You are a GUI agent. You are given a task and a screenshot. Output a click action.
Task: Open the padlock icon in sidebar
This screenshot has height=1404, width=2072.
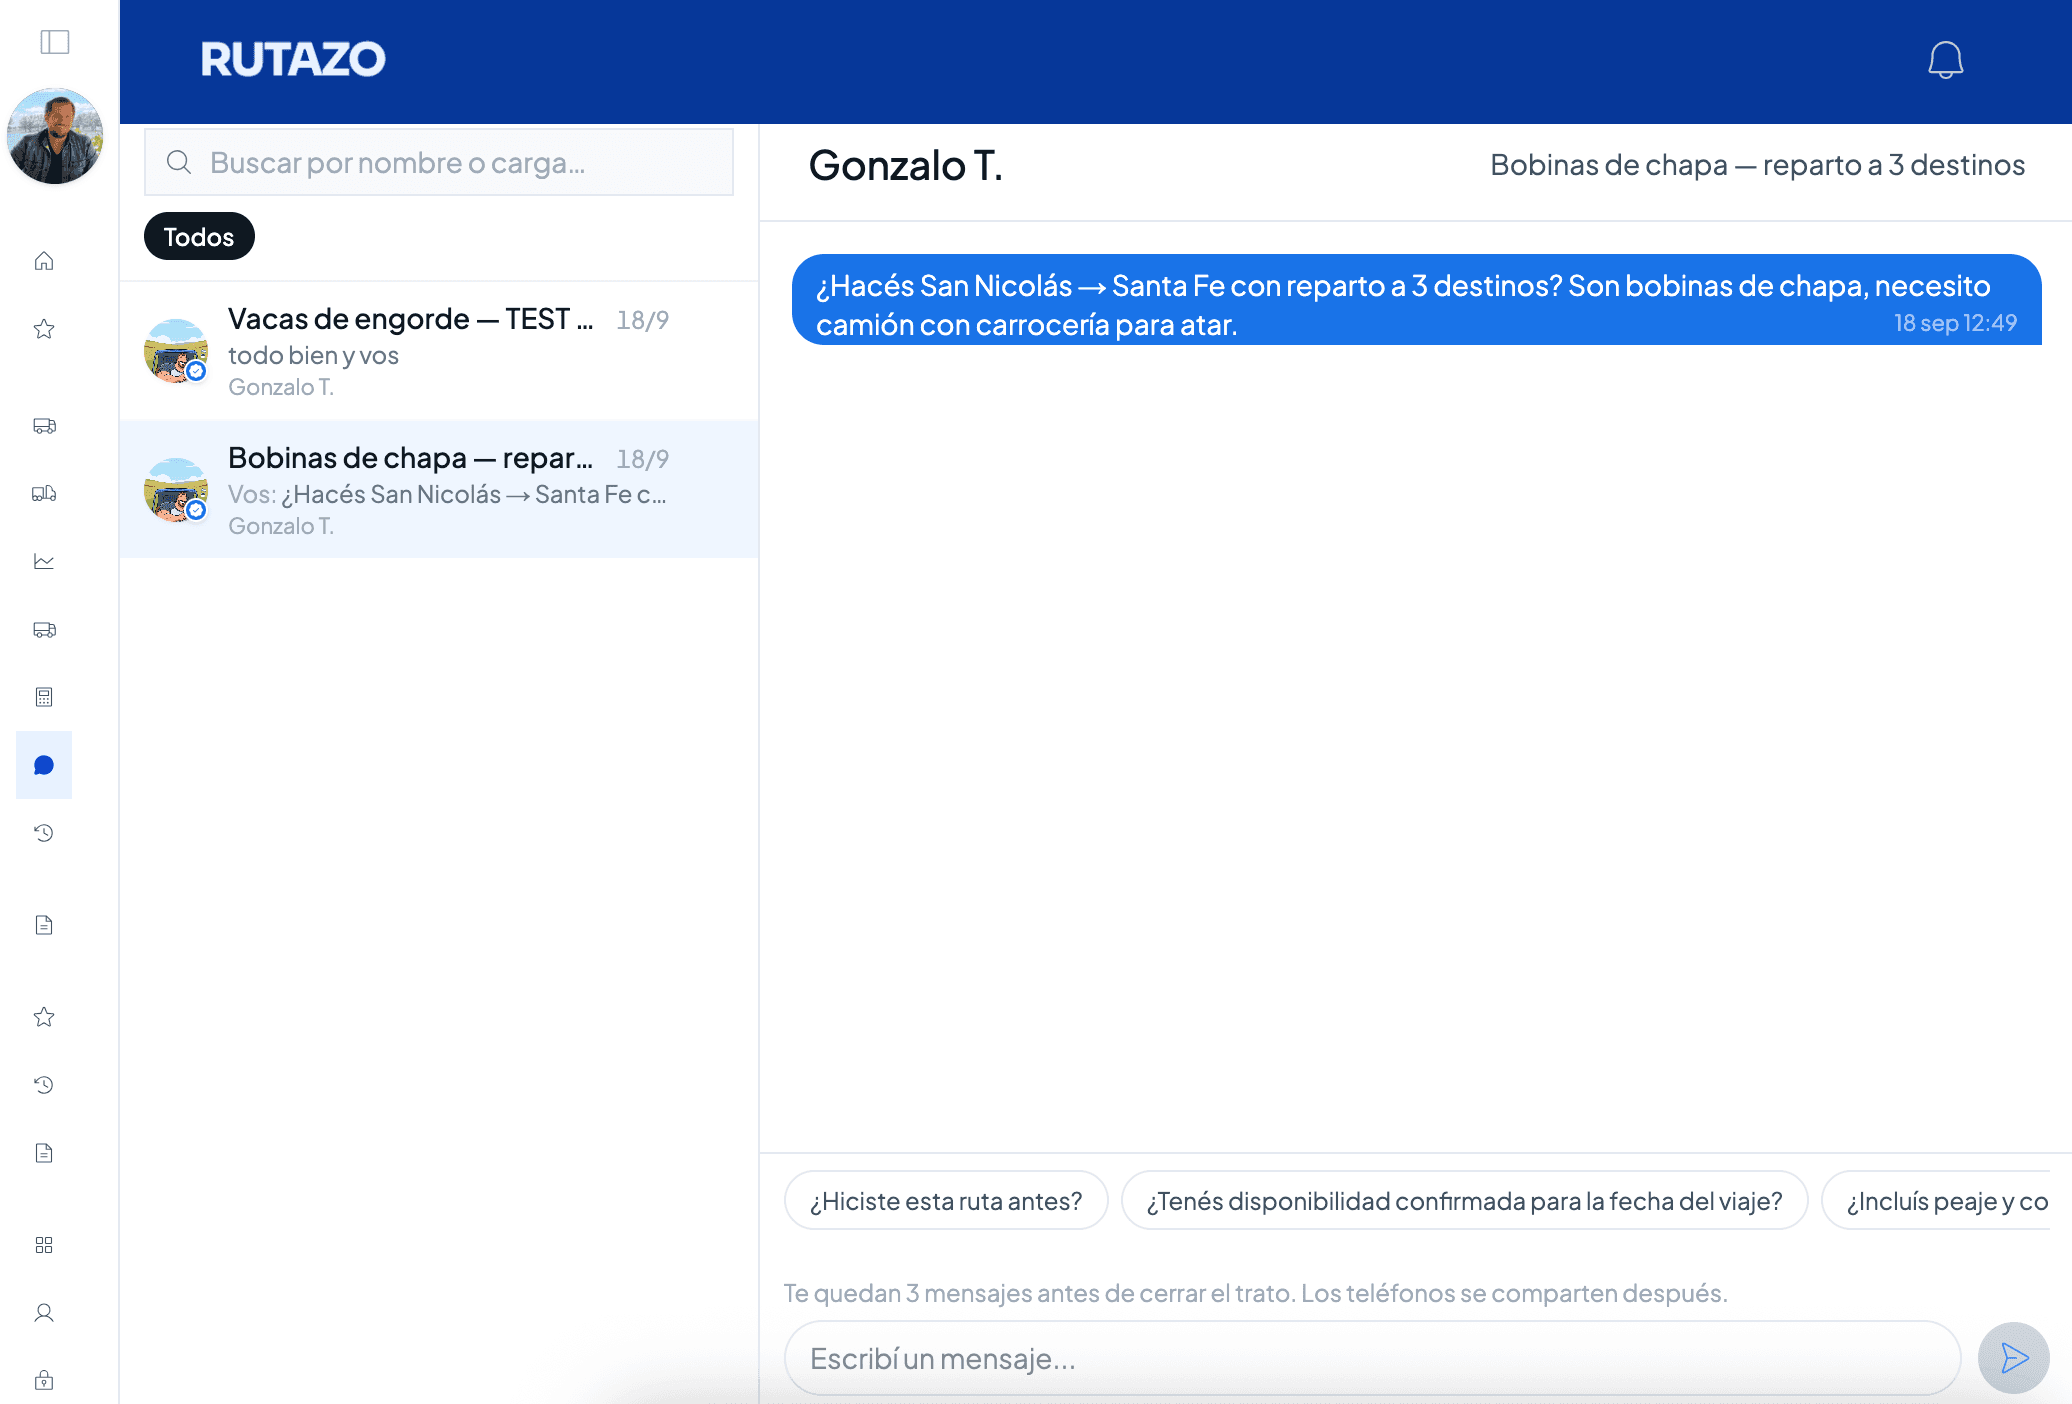[x=44, y=1381]
